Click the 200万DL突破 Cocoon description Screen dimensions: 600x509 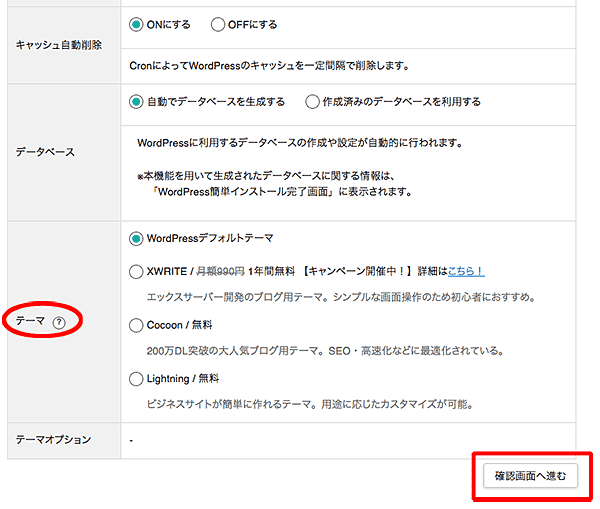coord(325,351)
